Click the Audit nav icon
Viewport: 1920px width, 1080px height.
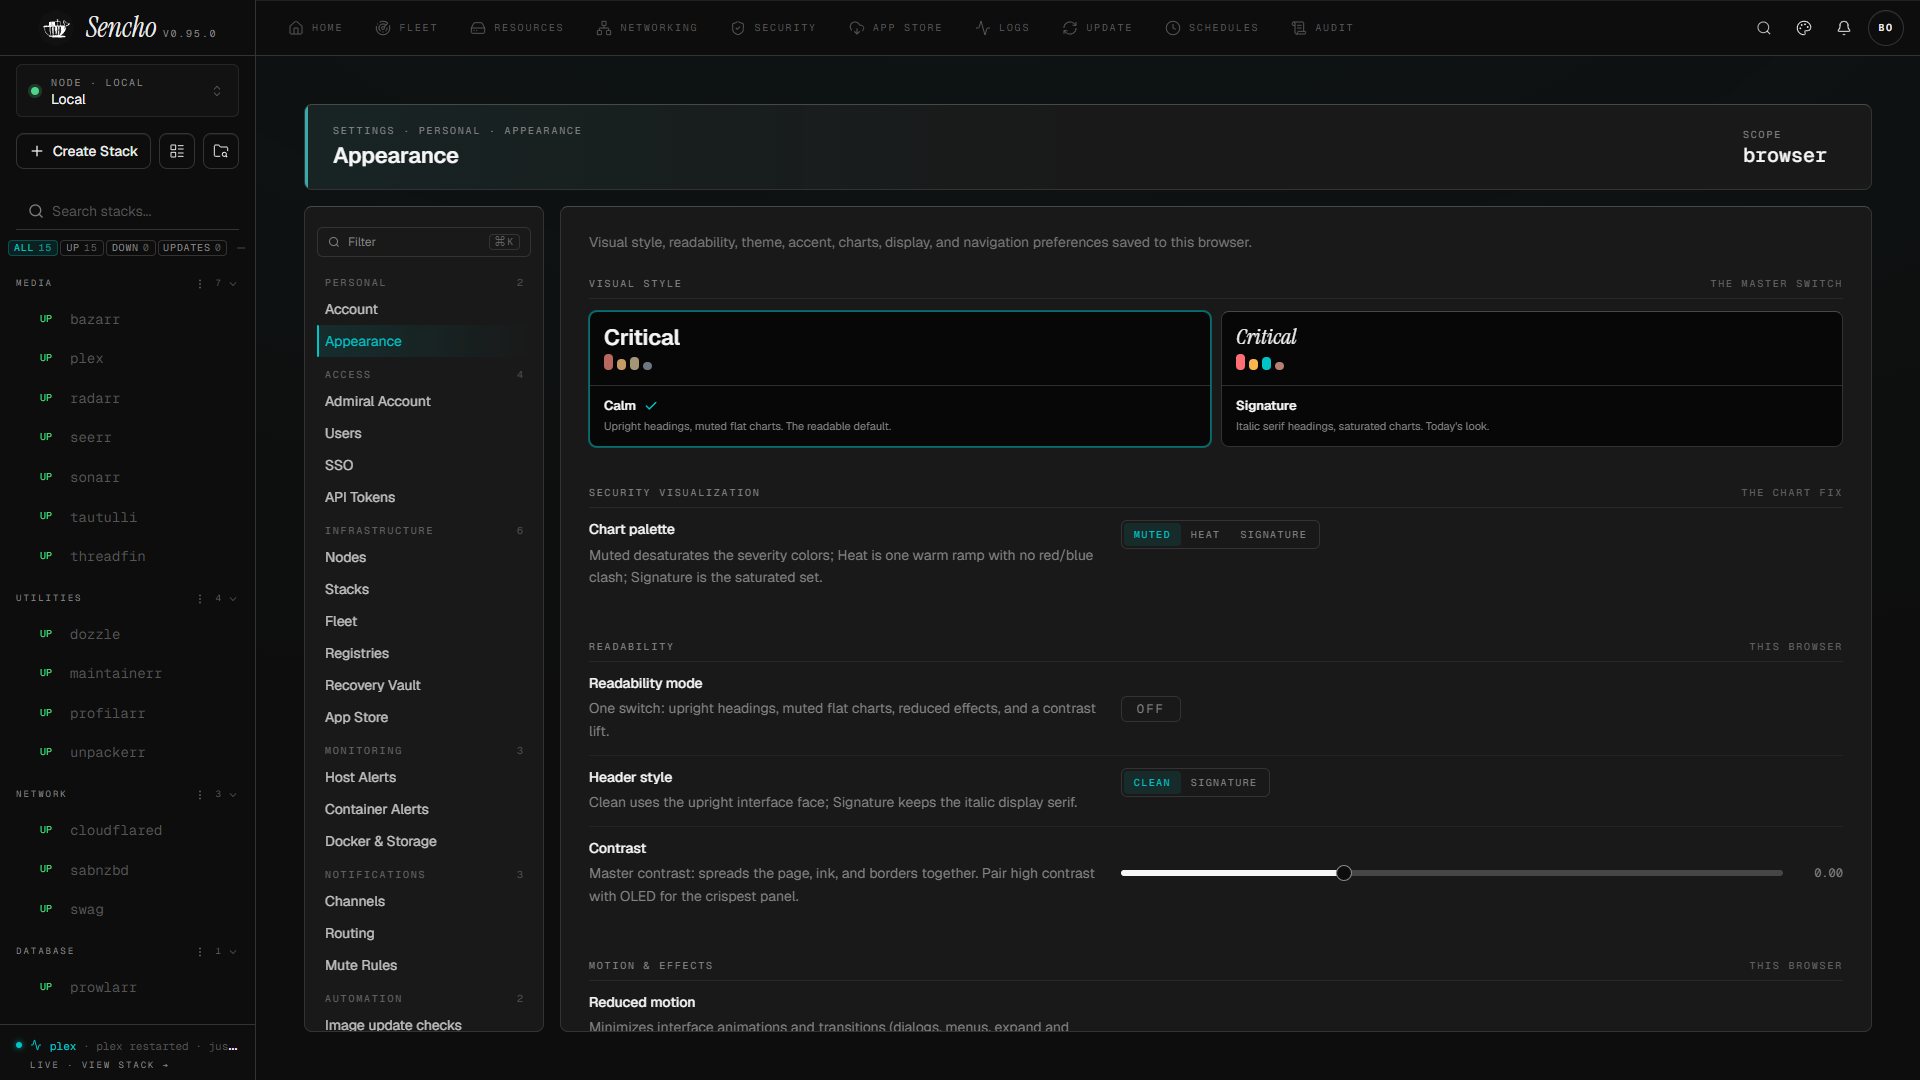pos(1299,28)
